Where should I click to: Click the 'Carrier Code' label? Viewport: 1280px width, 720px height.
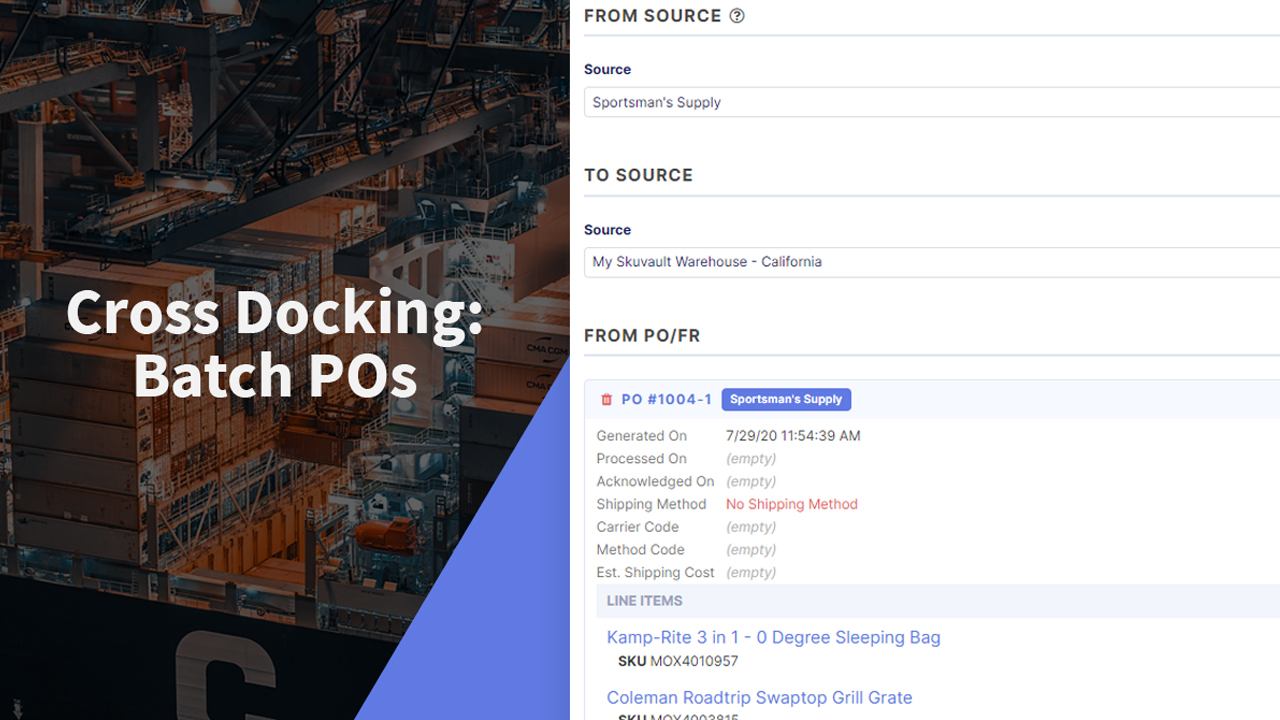coord(637,527)
